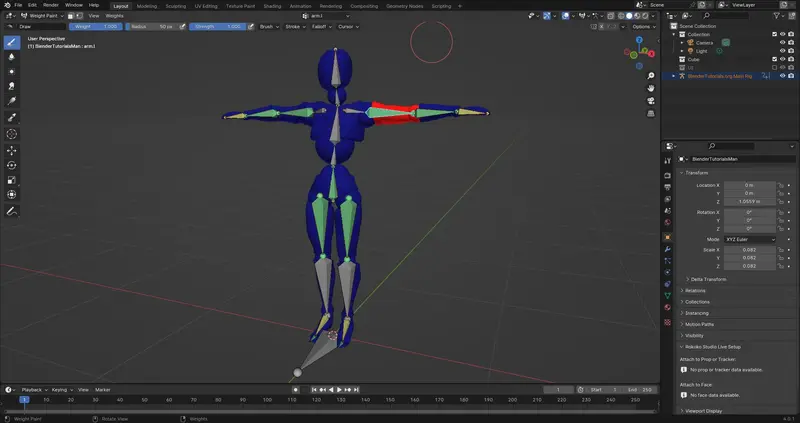This screenshot has width=800, height=423.
Task: Open the Cursor settings dropdown
Action: point(348,27)
